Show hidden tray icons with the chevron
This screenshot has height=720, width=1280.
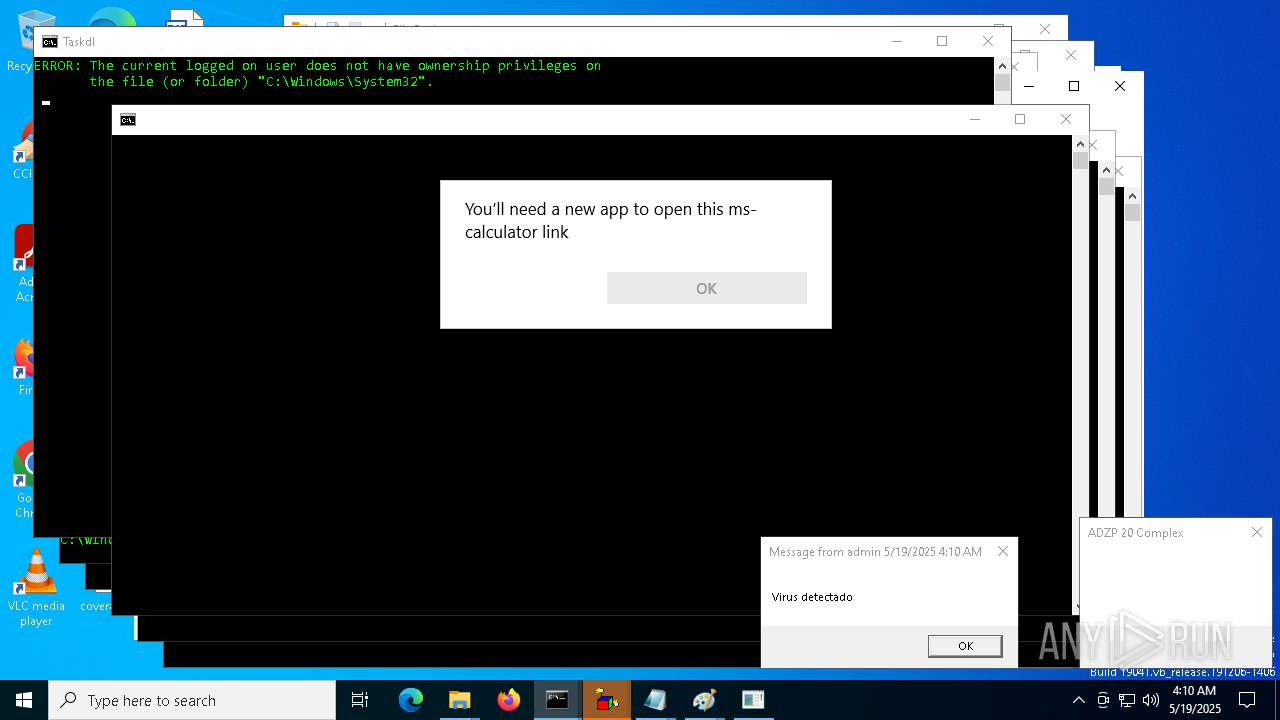coord(1078,700)
